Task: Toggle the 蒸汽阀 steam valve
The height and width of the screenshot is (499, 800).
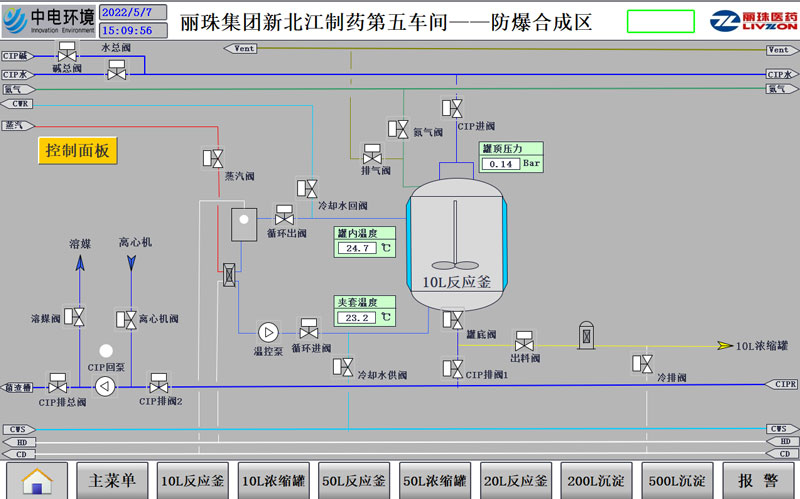Action: coord(213,158)
